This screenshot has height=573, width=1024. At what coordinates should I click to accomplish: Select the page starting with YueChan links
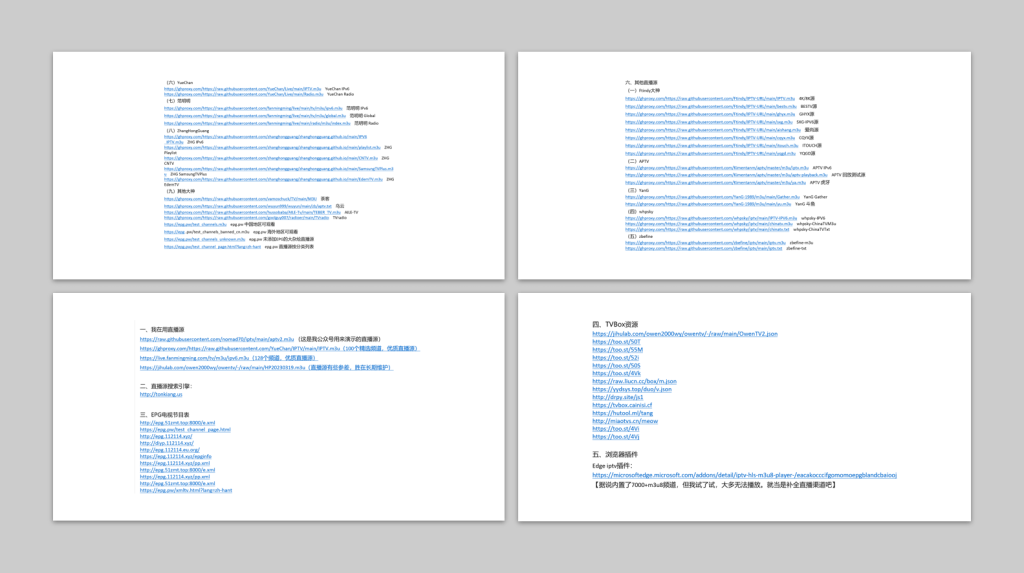pos(279,166)
